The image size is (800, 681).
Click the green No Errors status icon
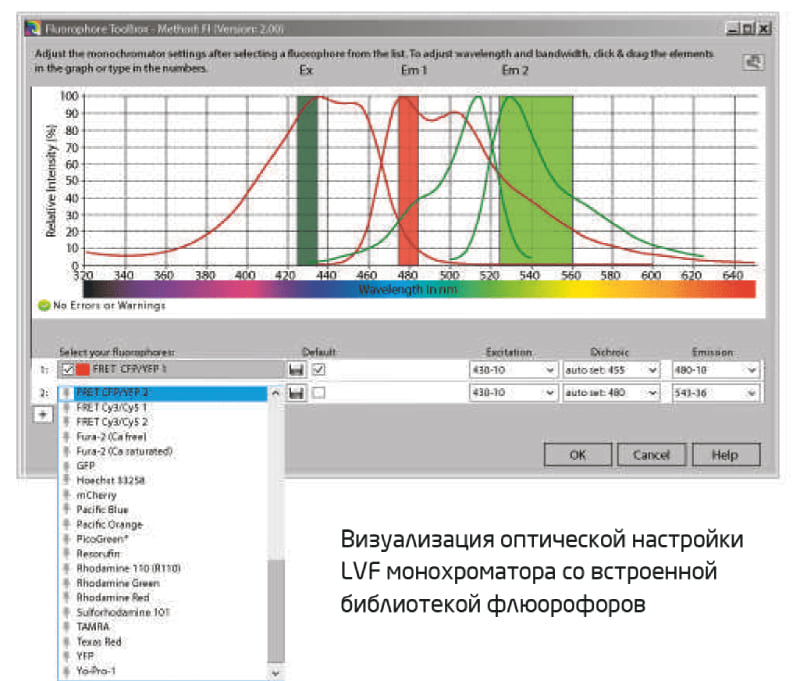click(x=44, y=305)
